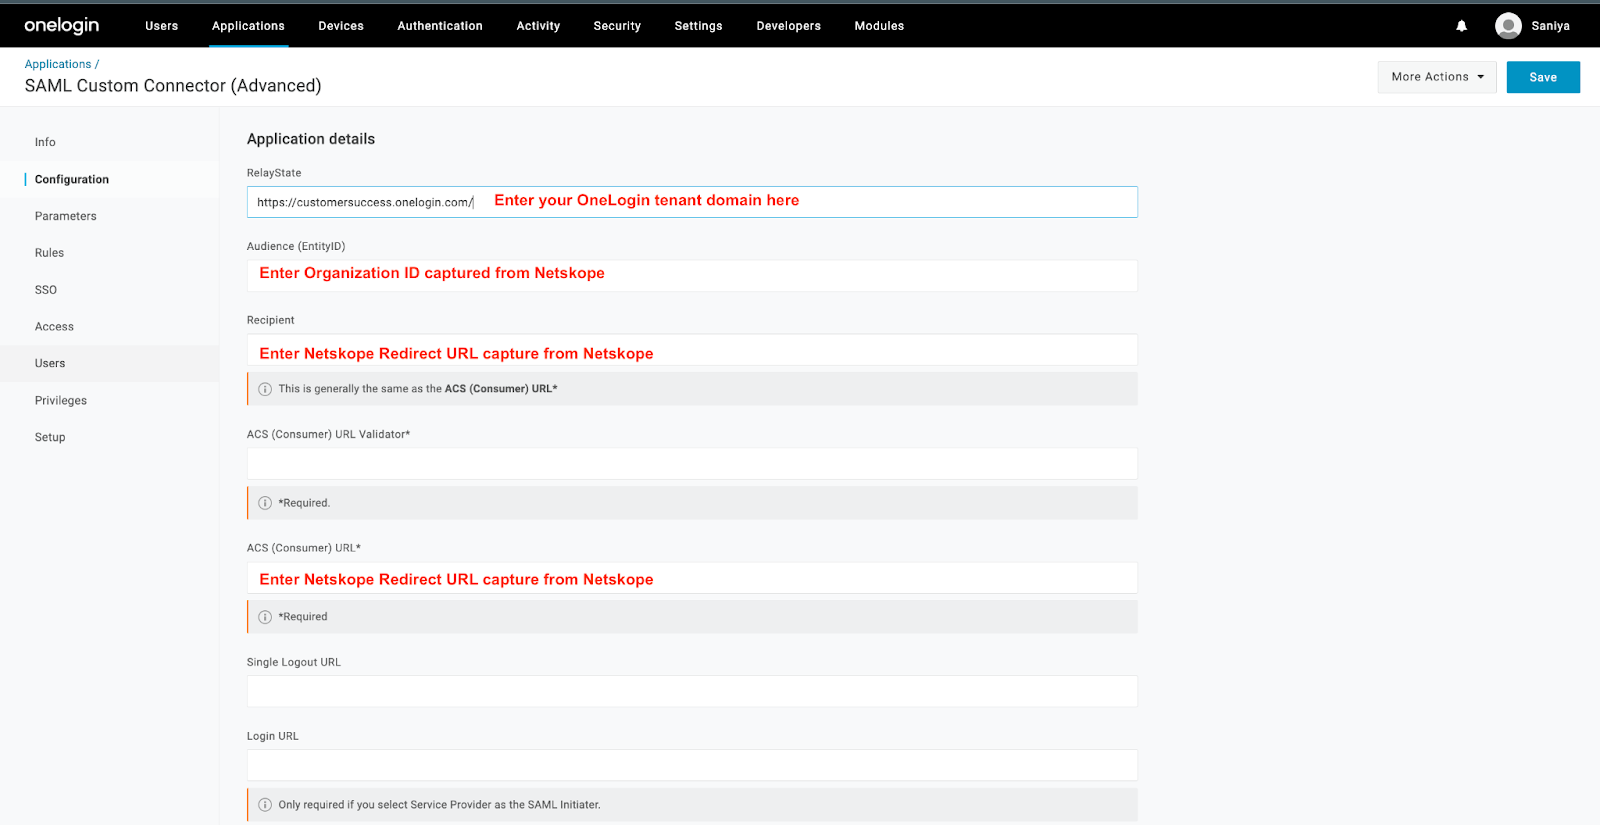The width and height of the screenshot is (1600, 825).
Task: Open the Users sidebar tab
Action: [109, 364]
